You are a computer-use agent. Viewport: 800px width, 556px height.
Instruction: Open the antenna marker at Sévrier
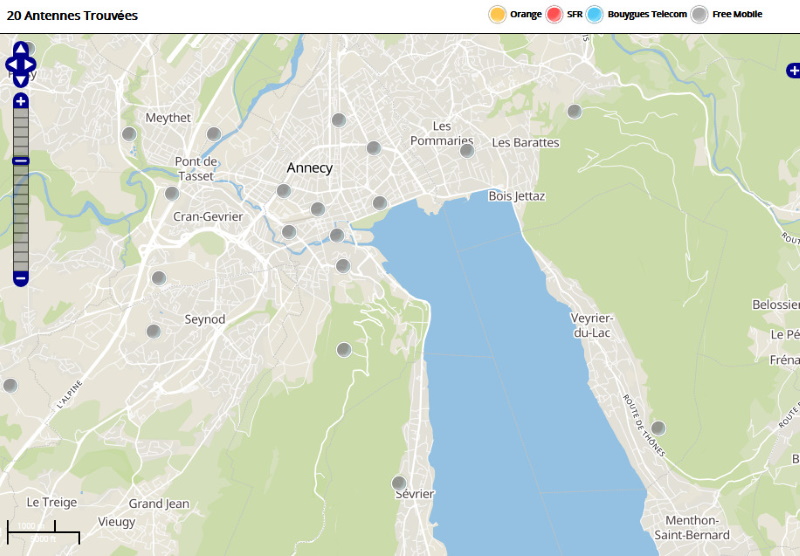pyautogui.click(x=399, y=483)
